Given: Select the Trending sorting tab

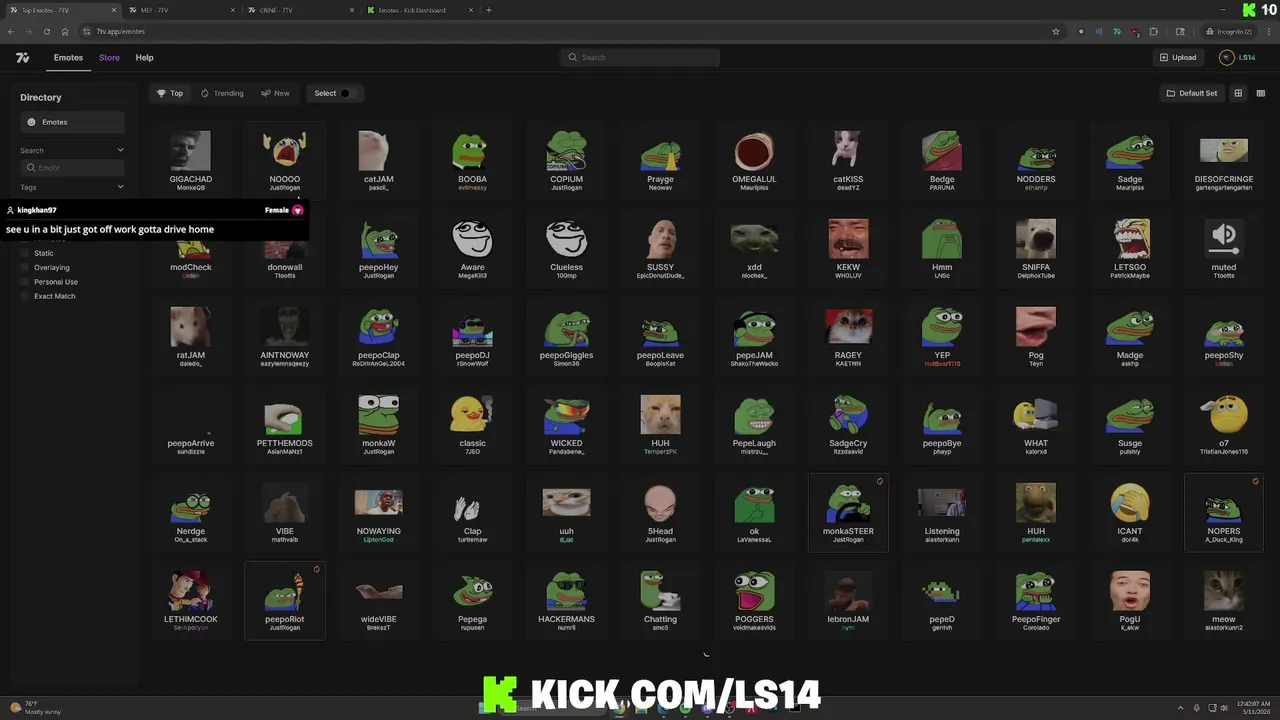Looking at the screenshot, I should (x=222, y=93).
